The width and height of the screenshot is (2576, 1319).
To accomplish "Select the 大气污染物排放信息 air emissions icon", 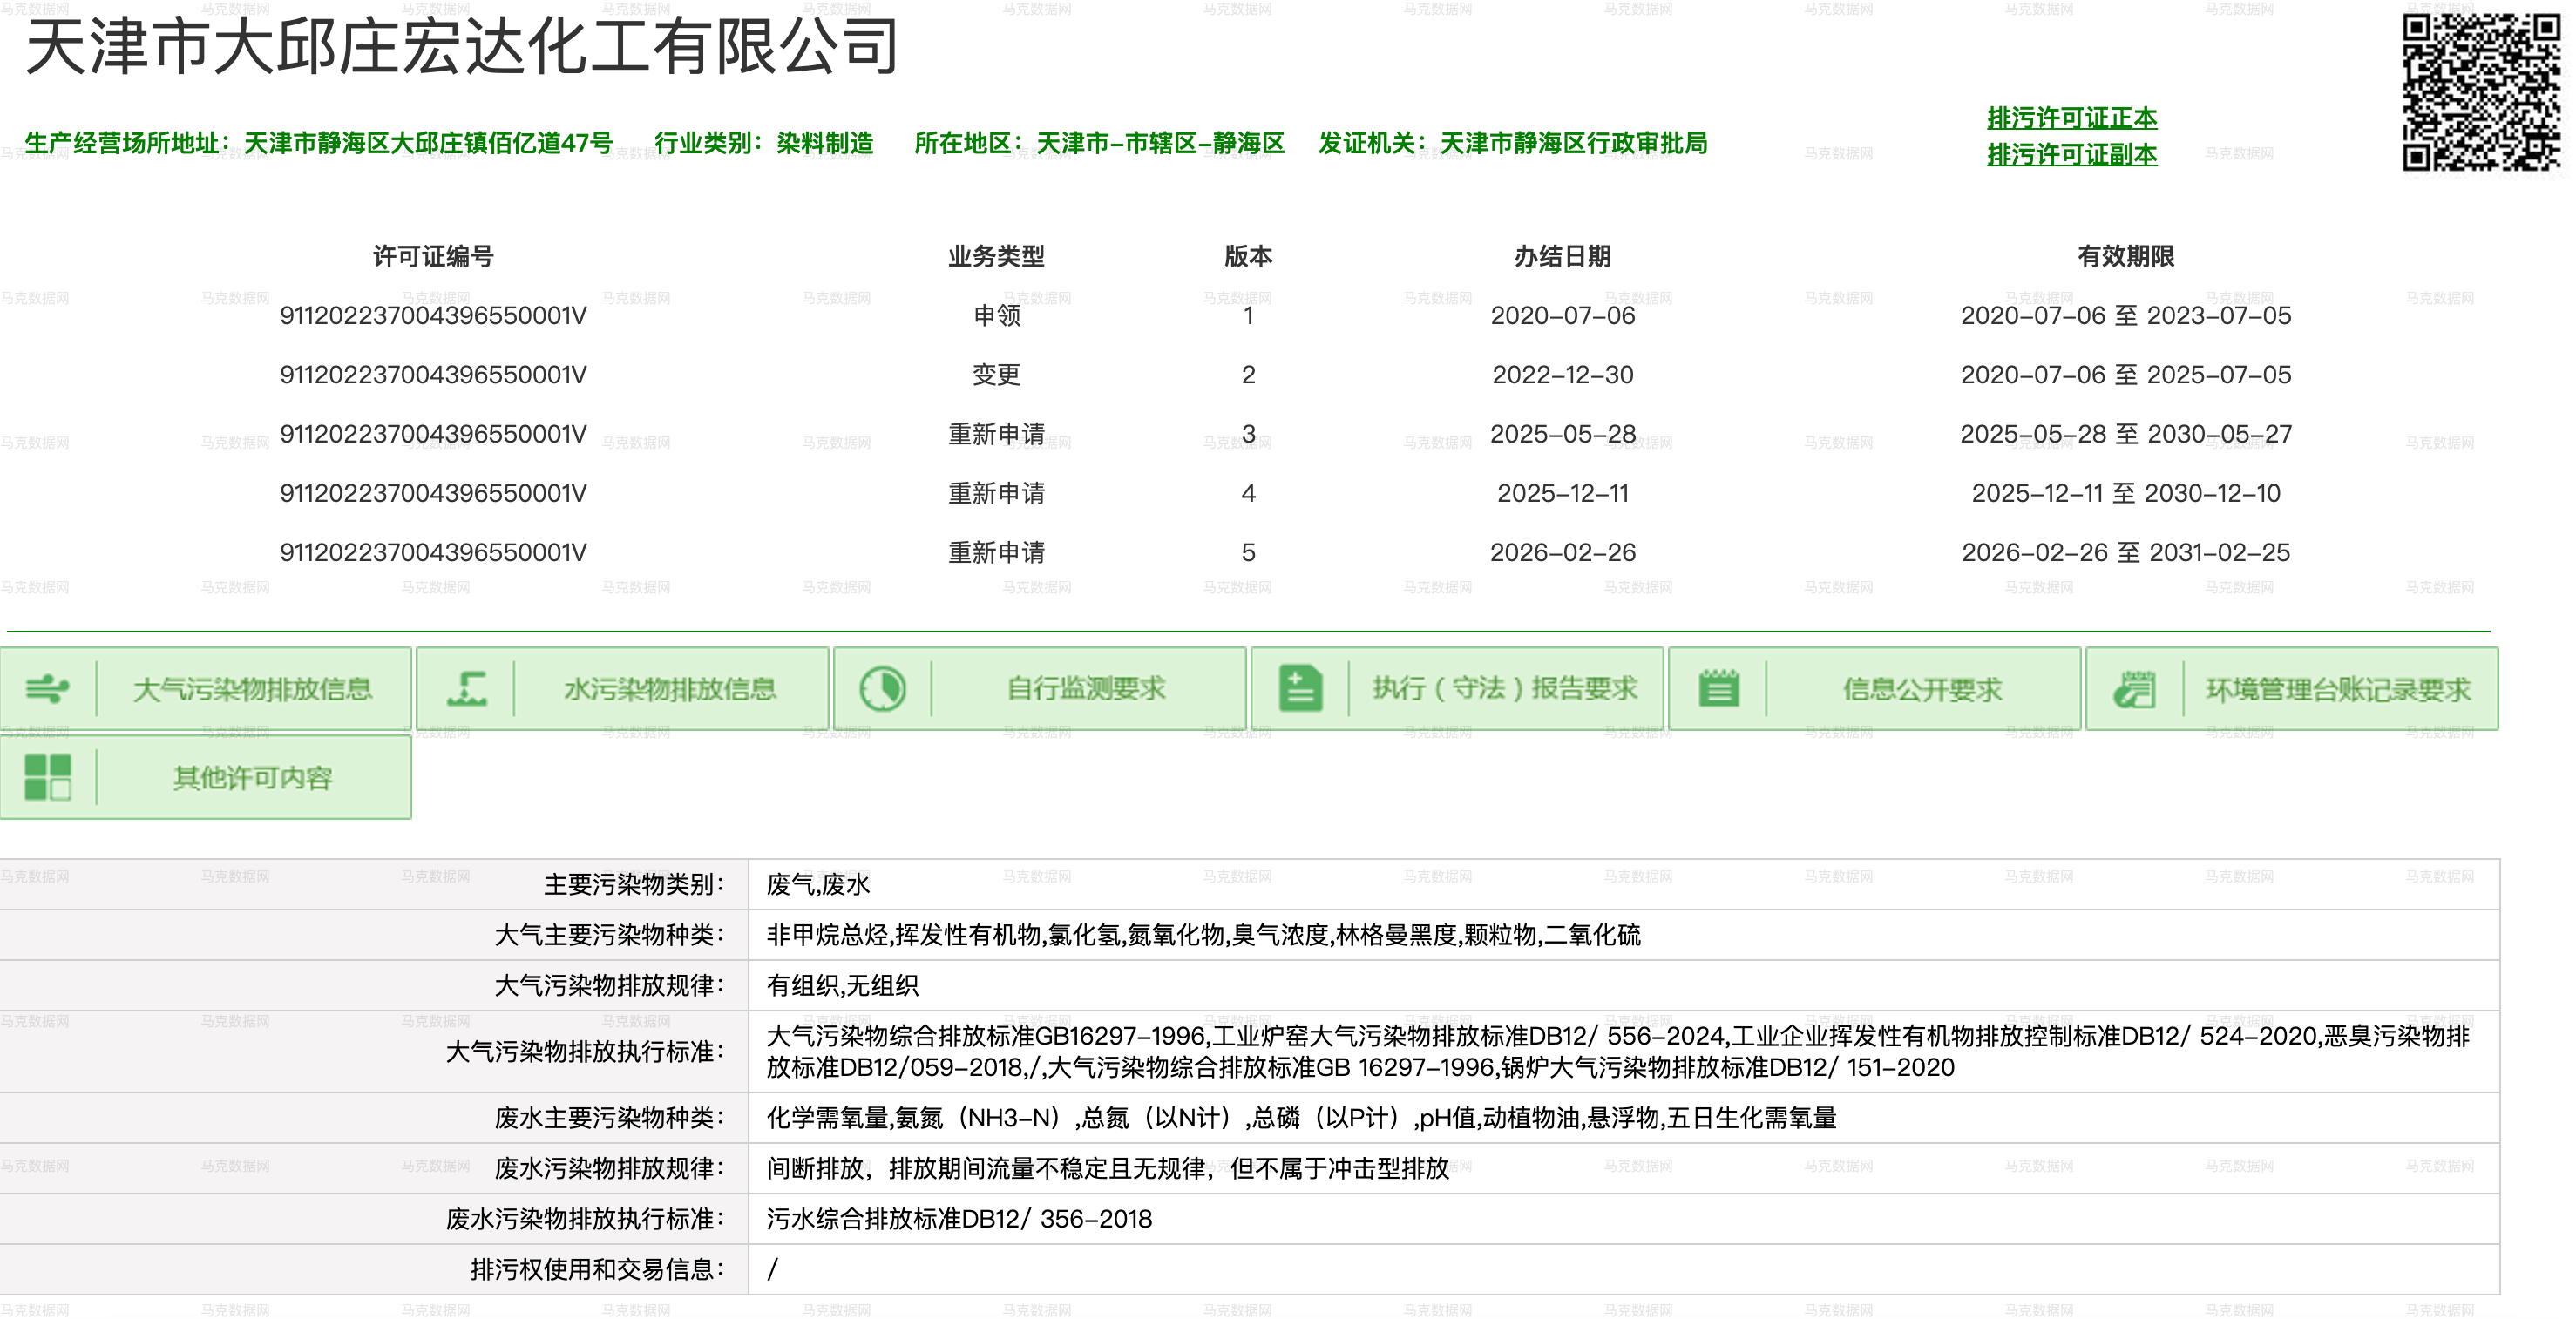I will pyautogui.click(x=48, y=688).
